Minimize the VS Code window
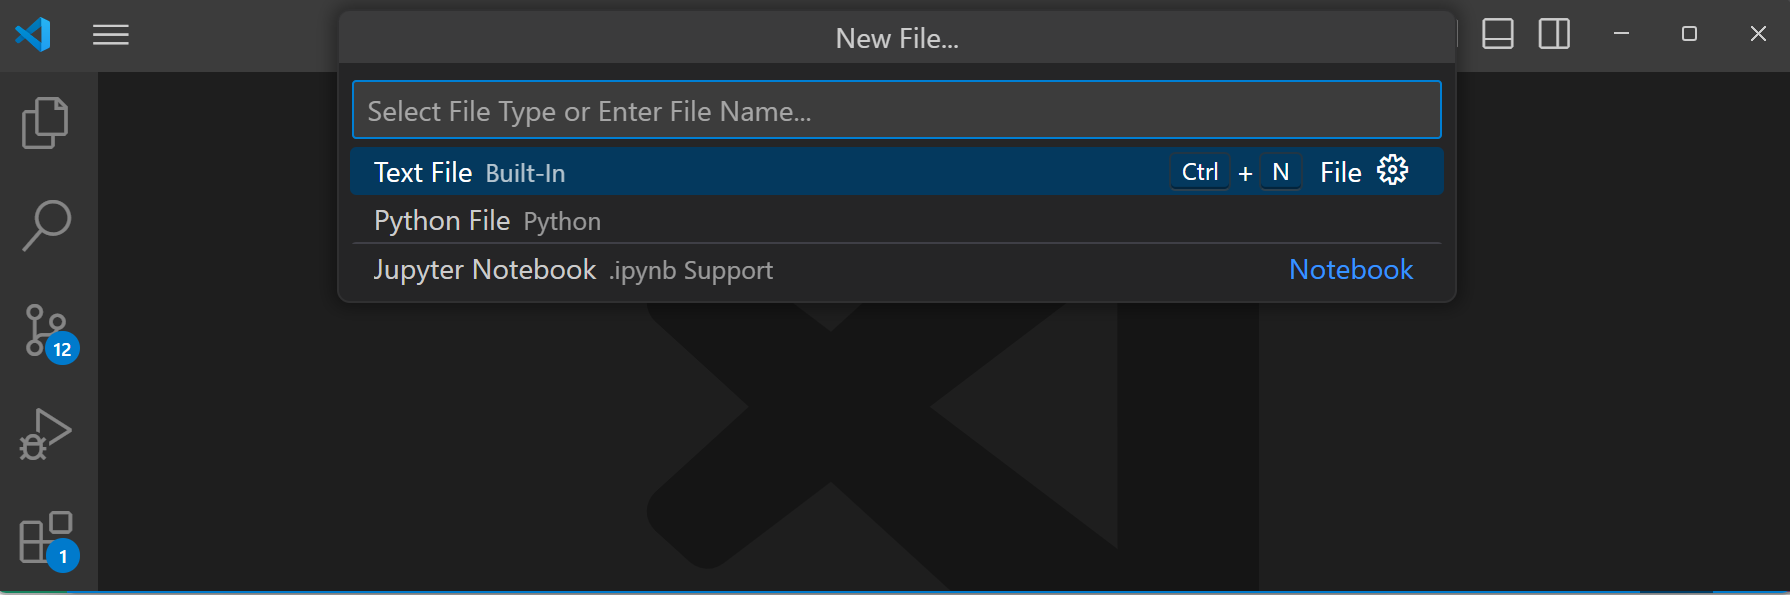This screenshot has width=1790, height=595. (x=1621, y=34)
